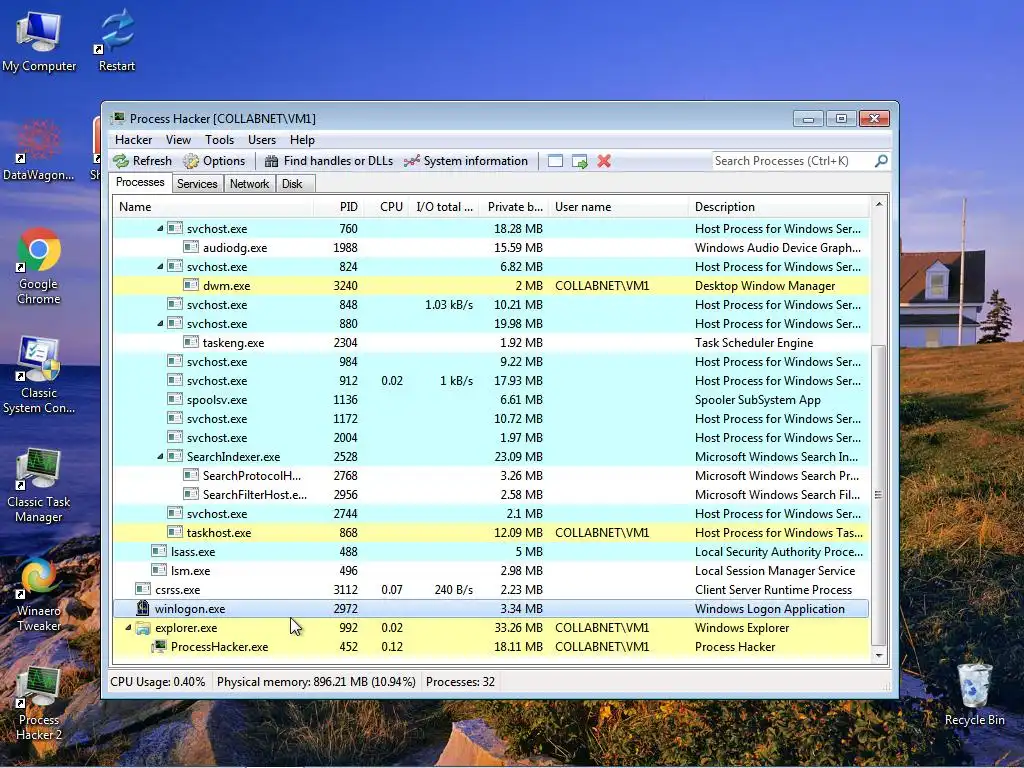Click the Refresh toolbar icon
The width and height of the screenshot is (1024, 768).
(121, 161)
